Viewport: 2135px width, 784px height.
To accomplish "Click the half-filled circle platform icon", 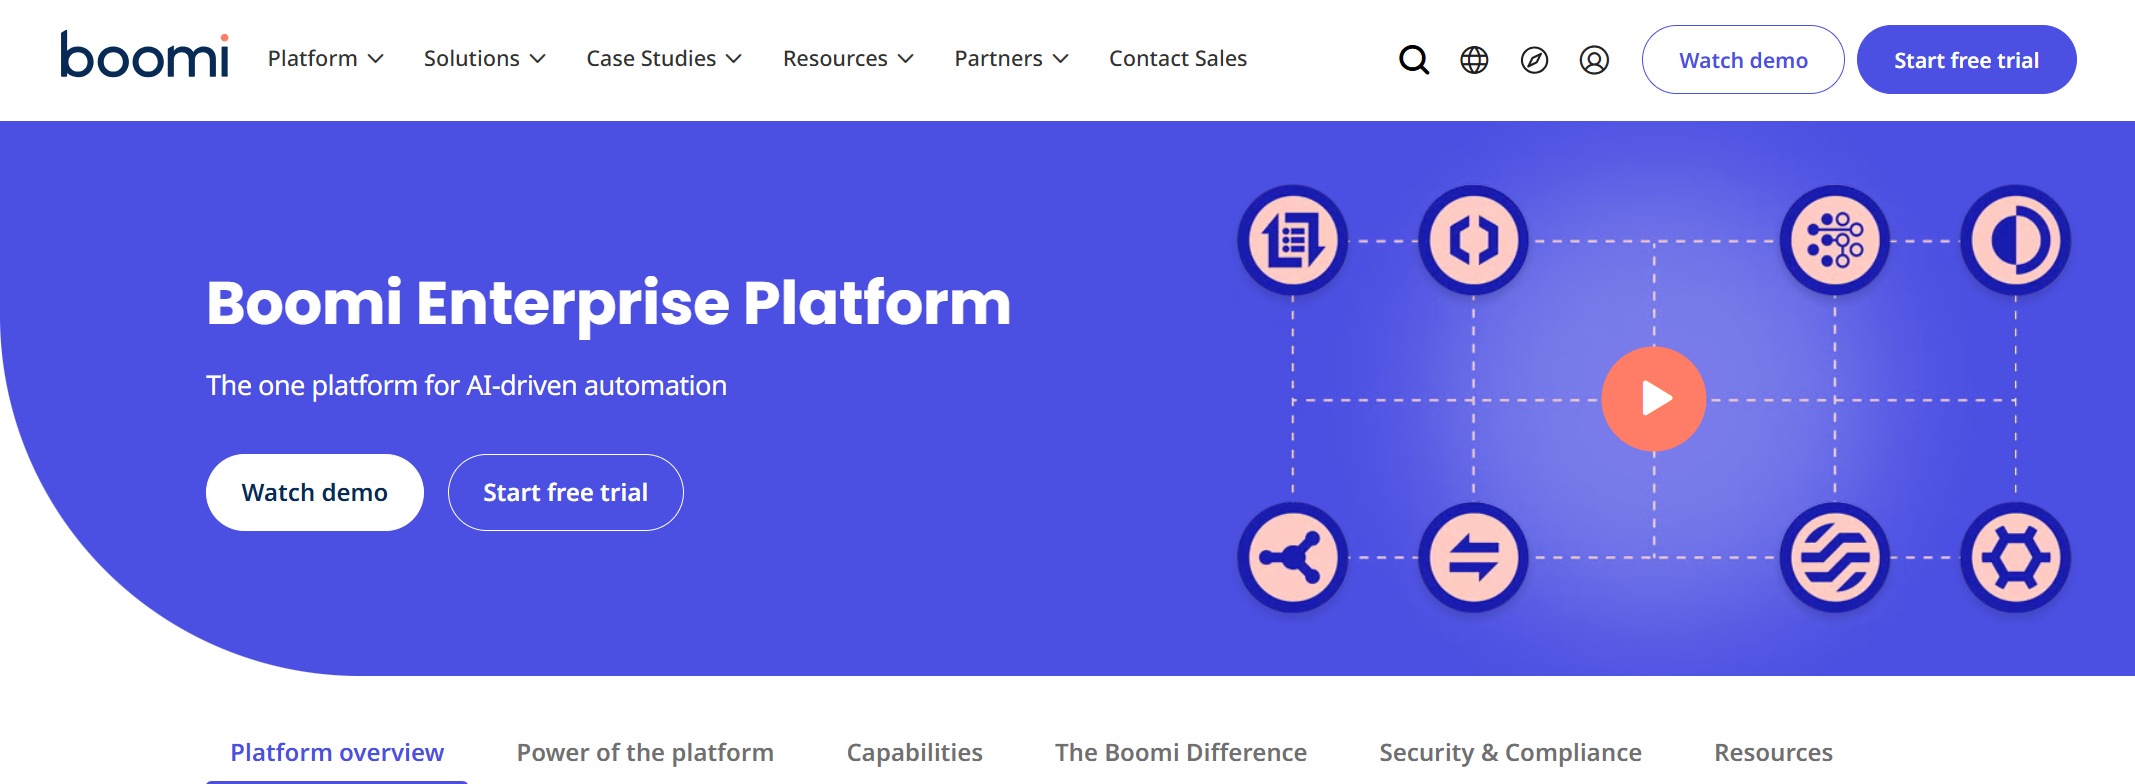I will pyautogui.click(x=2015, y=241).
